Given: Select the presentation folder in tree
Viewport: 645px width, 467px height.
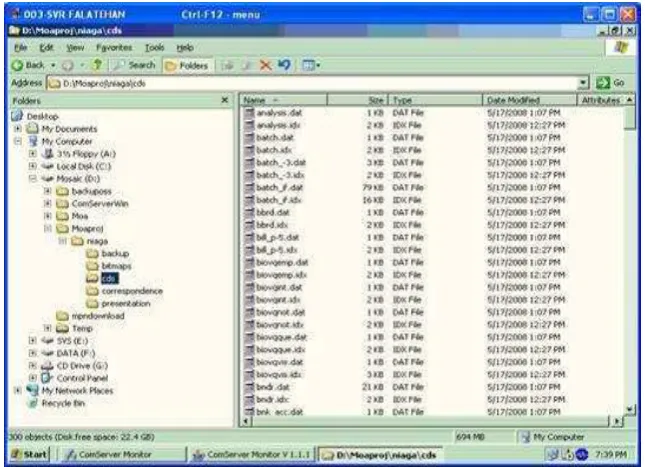Looking at the screenshot, I should [x=126, y=303].
